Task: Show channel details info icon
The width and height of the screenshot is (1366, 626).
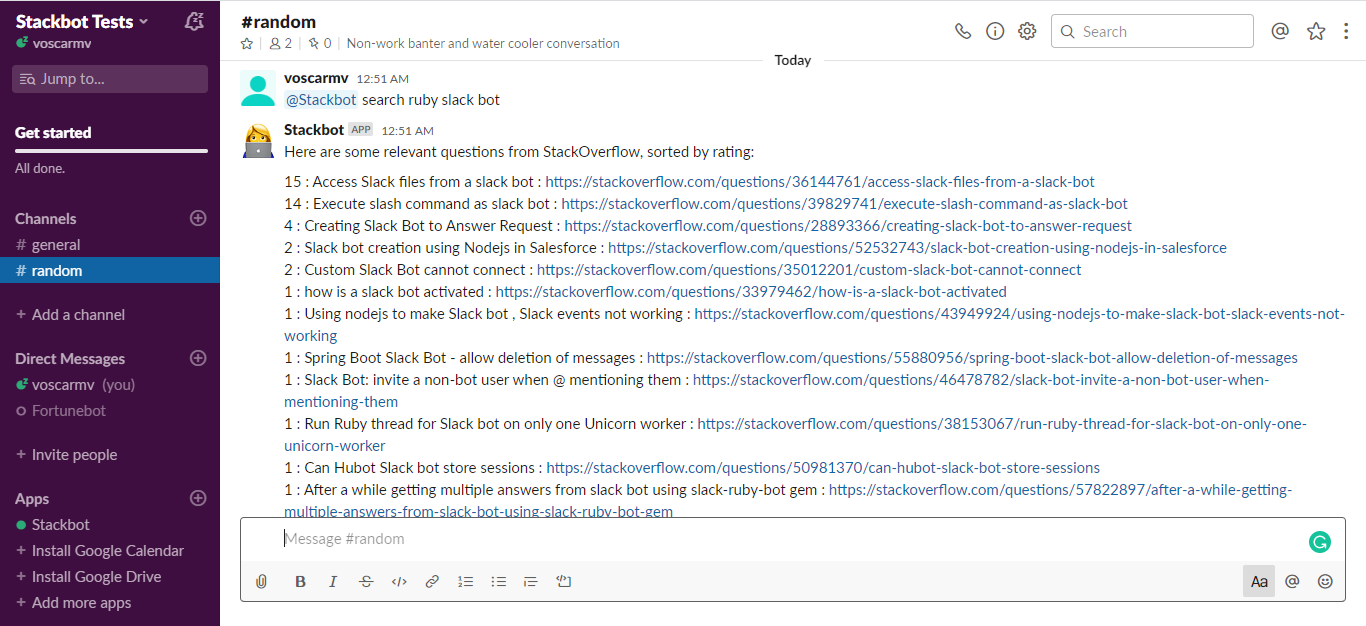Action: pos(995,31)
